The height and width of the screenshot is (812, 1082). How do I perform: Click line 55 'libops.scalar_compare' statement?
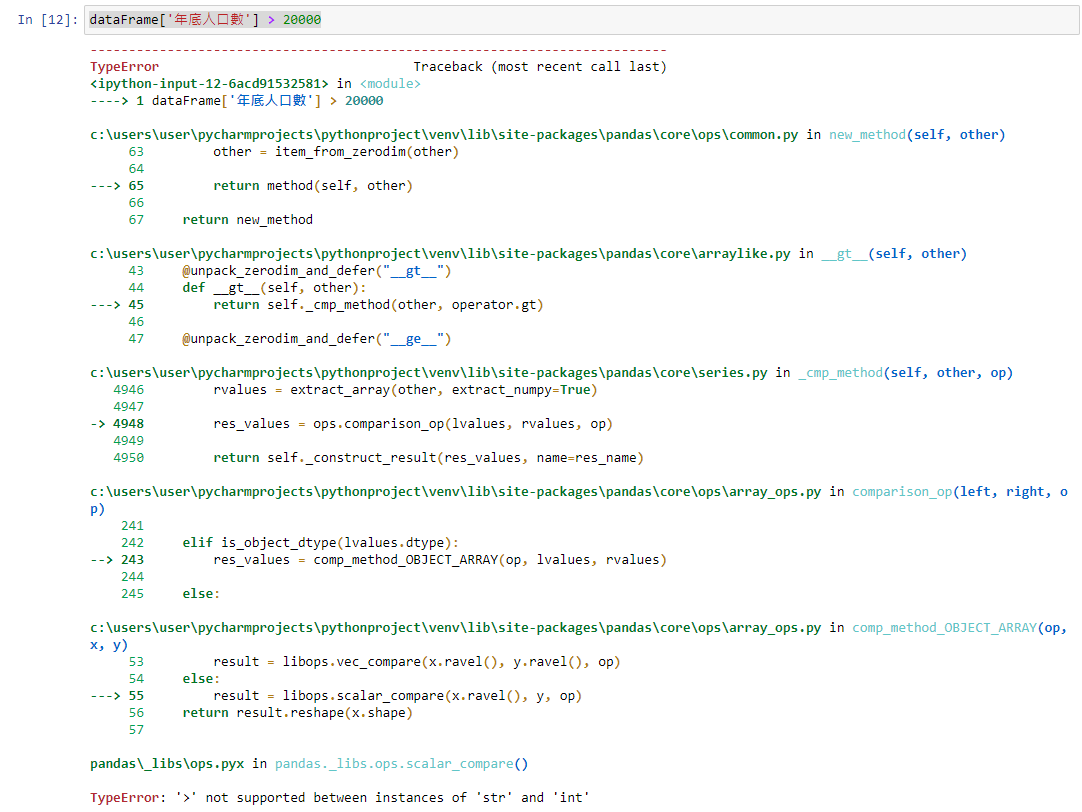point(397,695)
